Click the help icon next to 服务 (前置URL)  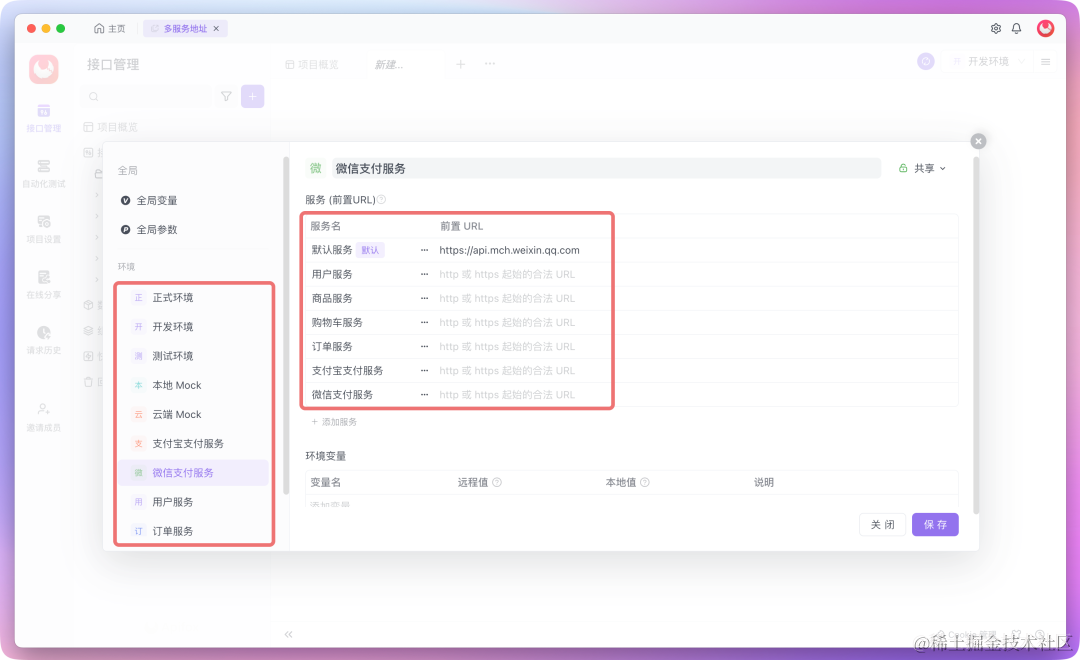pos(382,200)
